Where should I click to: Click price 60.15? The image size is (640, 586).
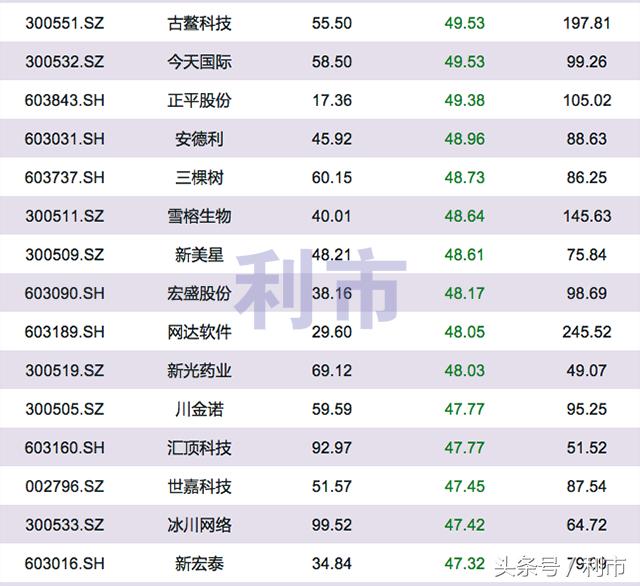(331, 178)
